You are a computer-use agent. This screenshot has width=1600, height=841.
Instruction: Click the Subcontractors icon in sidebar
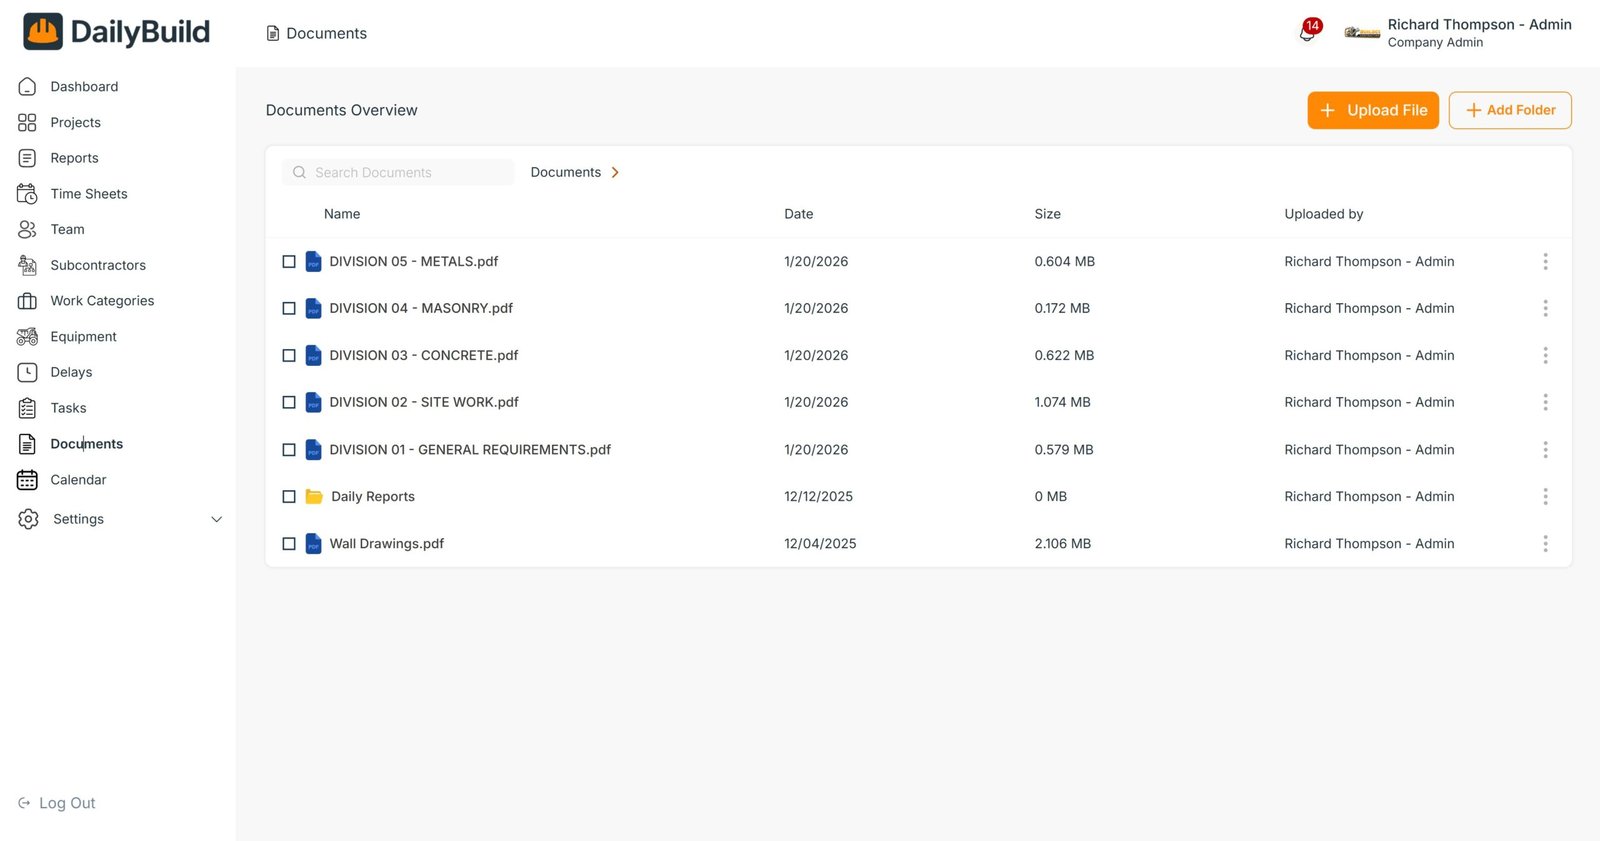click(27, 265)
